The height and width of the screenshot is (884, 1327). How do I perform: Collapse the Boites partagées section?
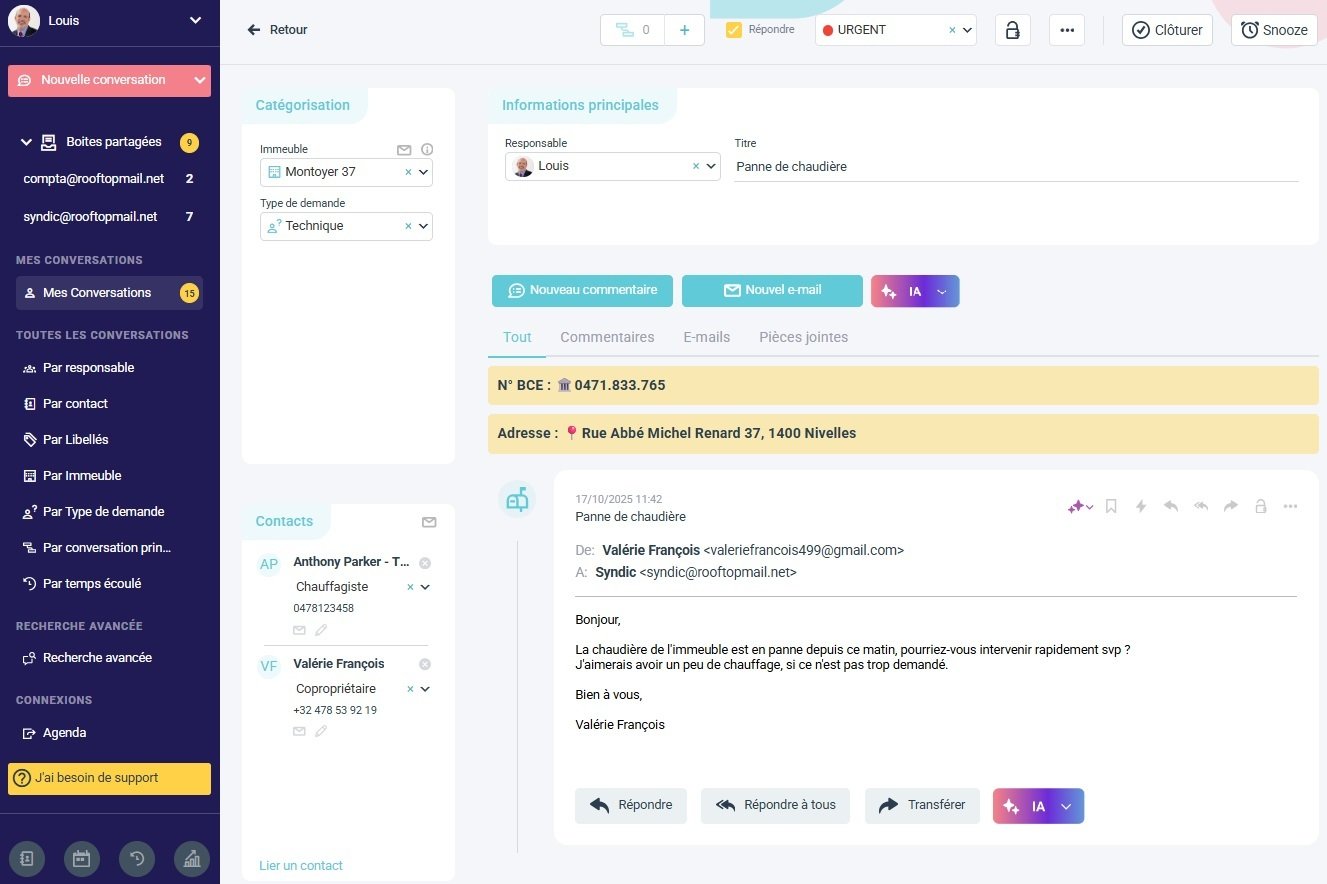pyautogui.click(x=26, y=143)
